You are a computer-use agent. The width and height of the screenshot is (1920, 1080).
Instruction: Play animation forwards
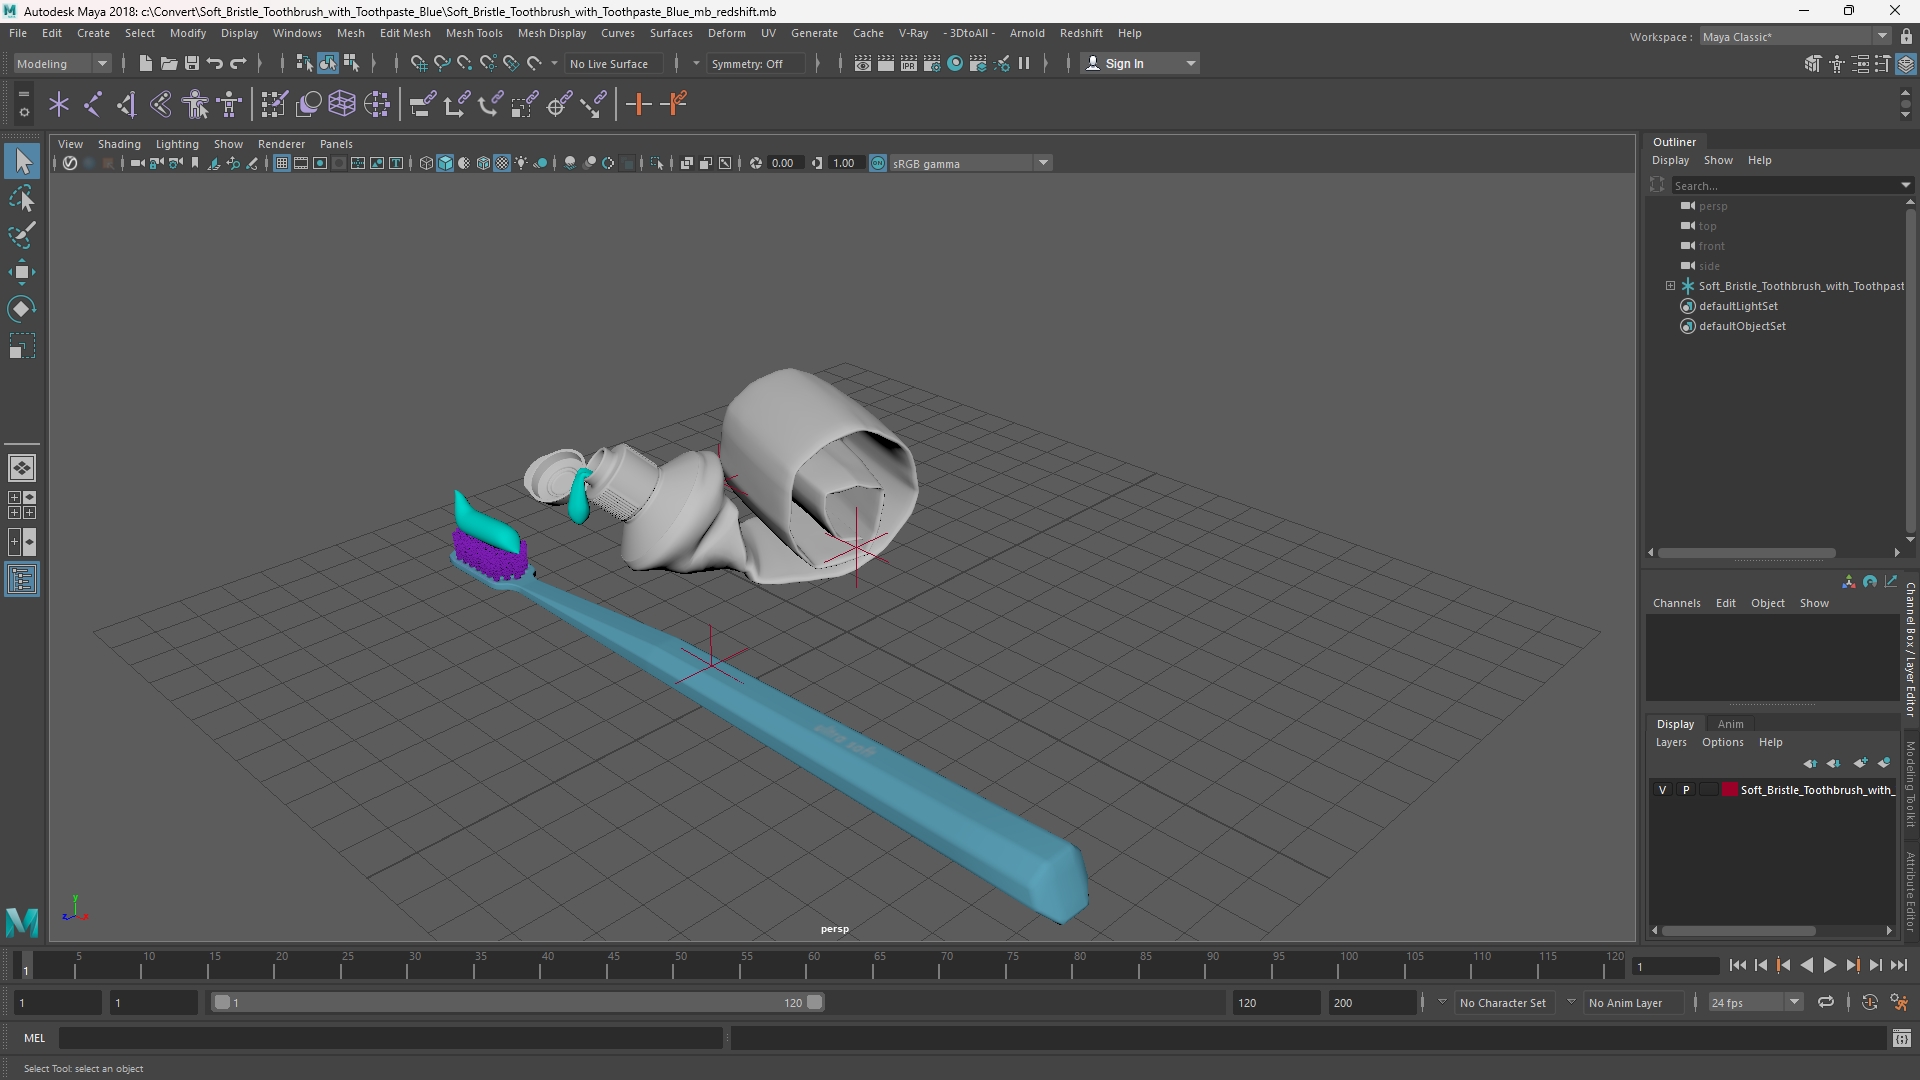click(x=1829, y=965)
